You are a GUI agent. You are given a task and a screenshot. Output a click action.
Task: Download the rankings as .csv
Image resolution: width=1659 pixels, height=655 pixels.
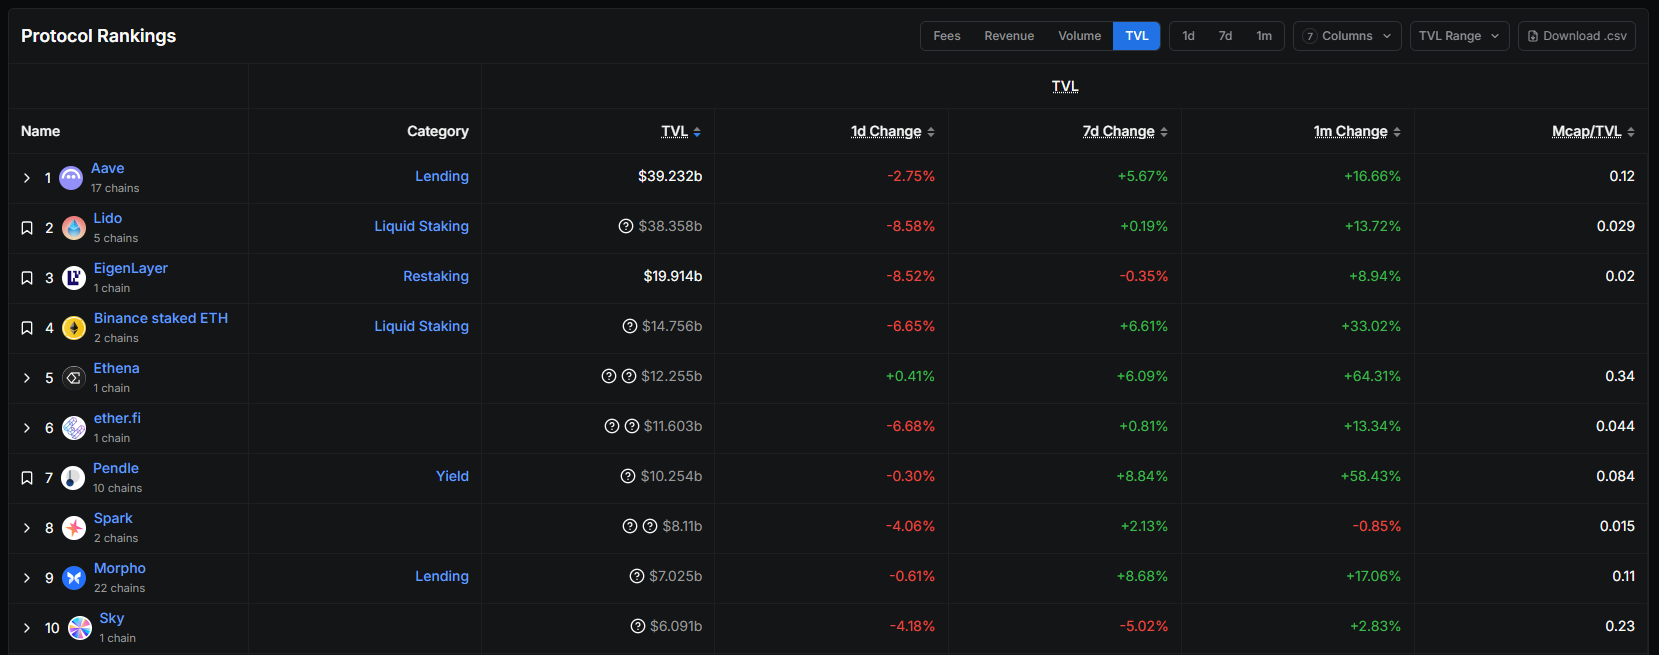[1577, 36]
